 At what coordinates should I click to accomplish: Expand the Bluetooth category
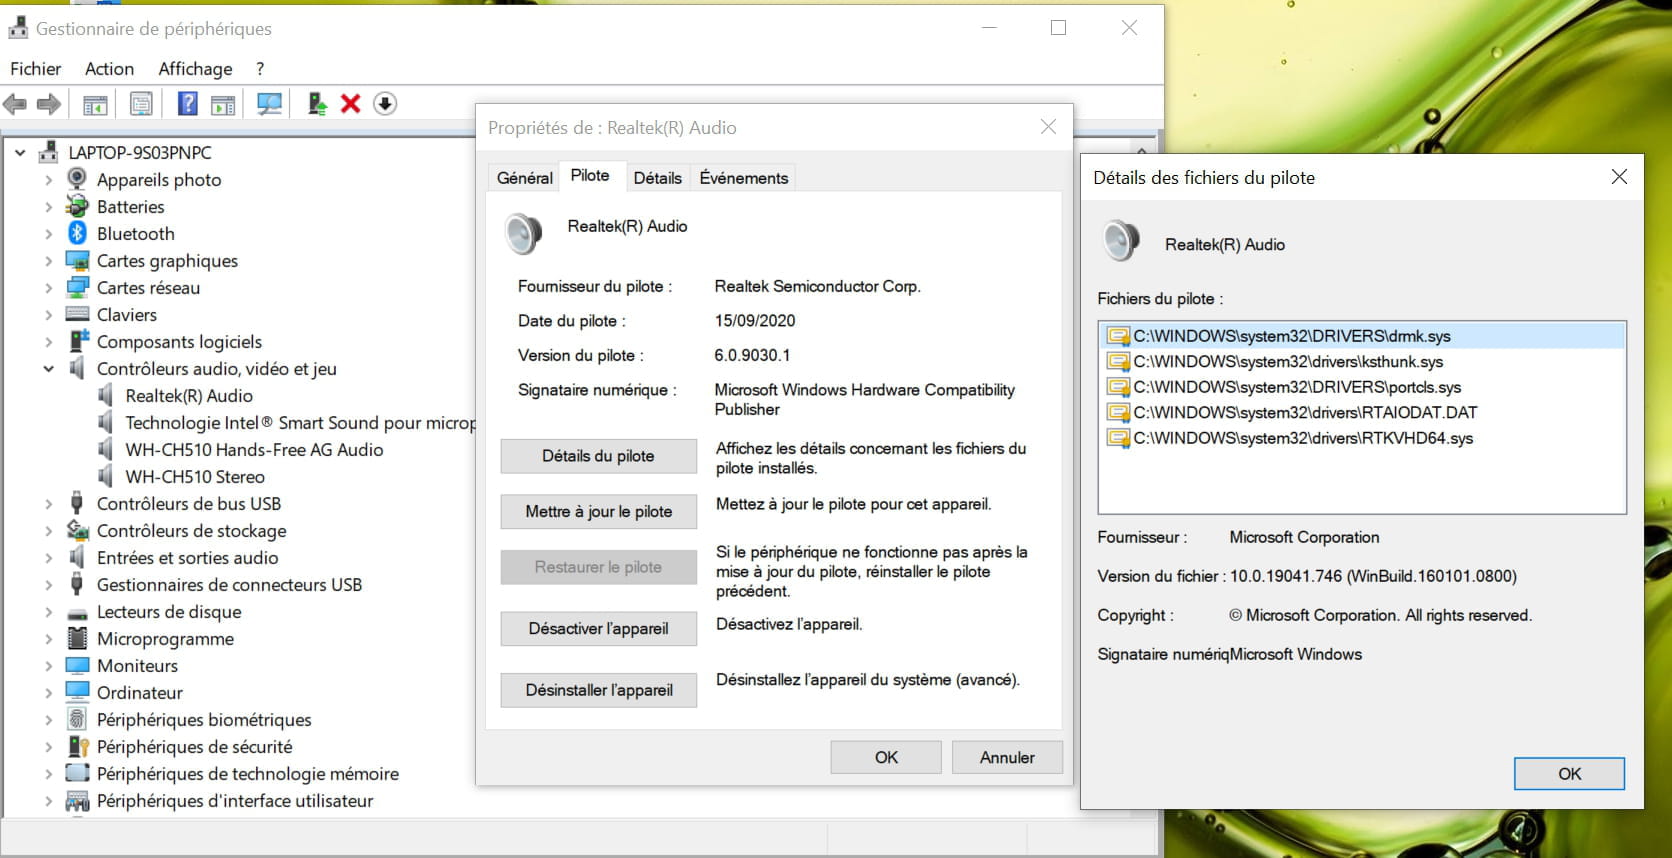pyautogui.click(x=48, y=234)
